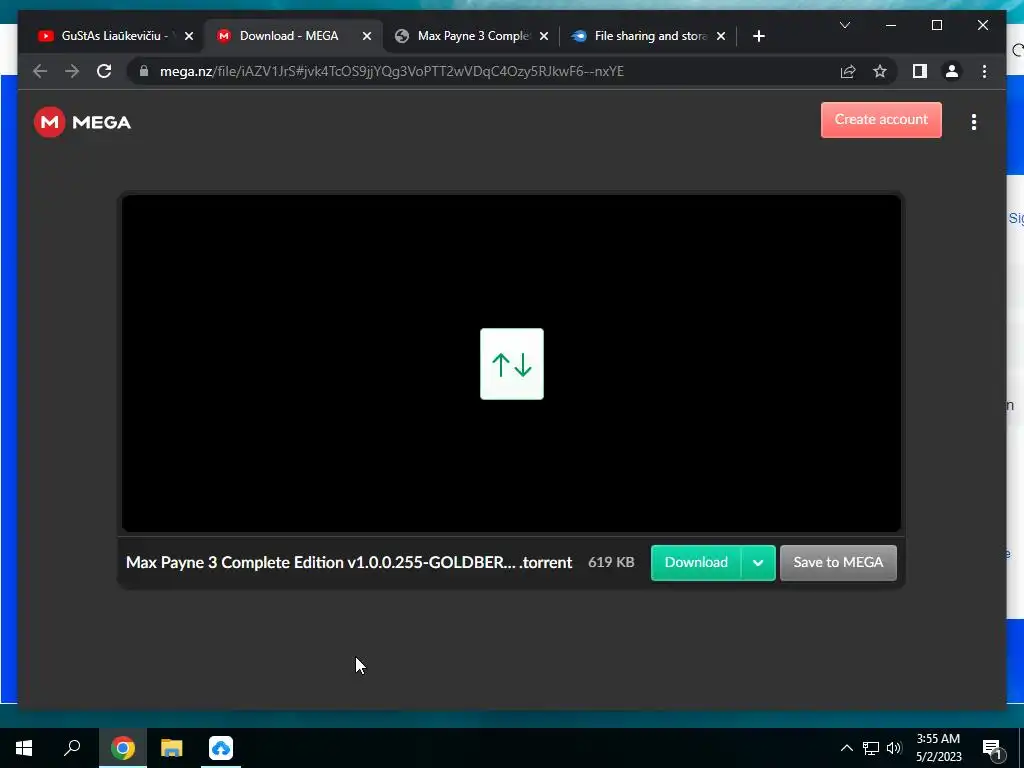Close the GuStAs Liaukevičiu tab
The image size is (1024, 768).
click(189, 36)
